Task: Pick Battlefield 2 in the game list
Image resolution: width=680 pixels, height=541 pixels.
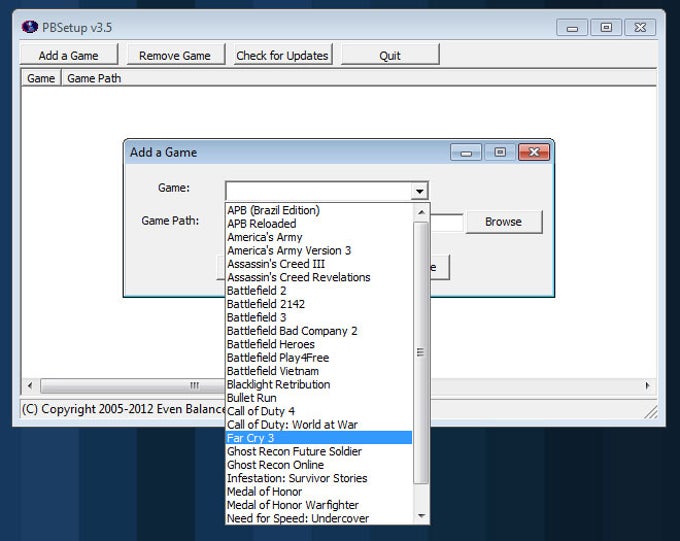Action: (x=319, y=291)
